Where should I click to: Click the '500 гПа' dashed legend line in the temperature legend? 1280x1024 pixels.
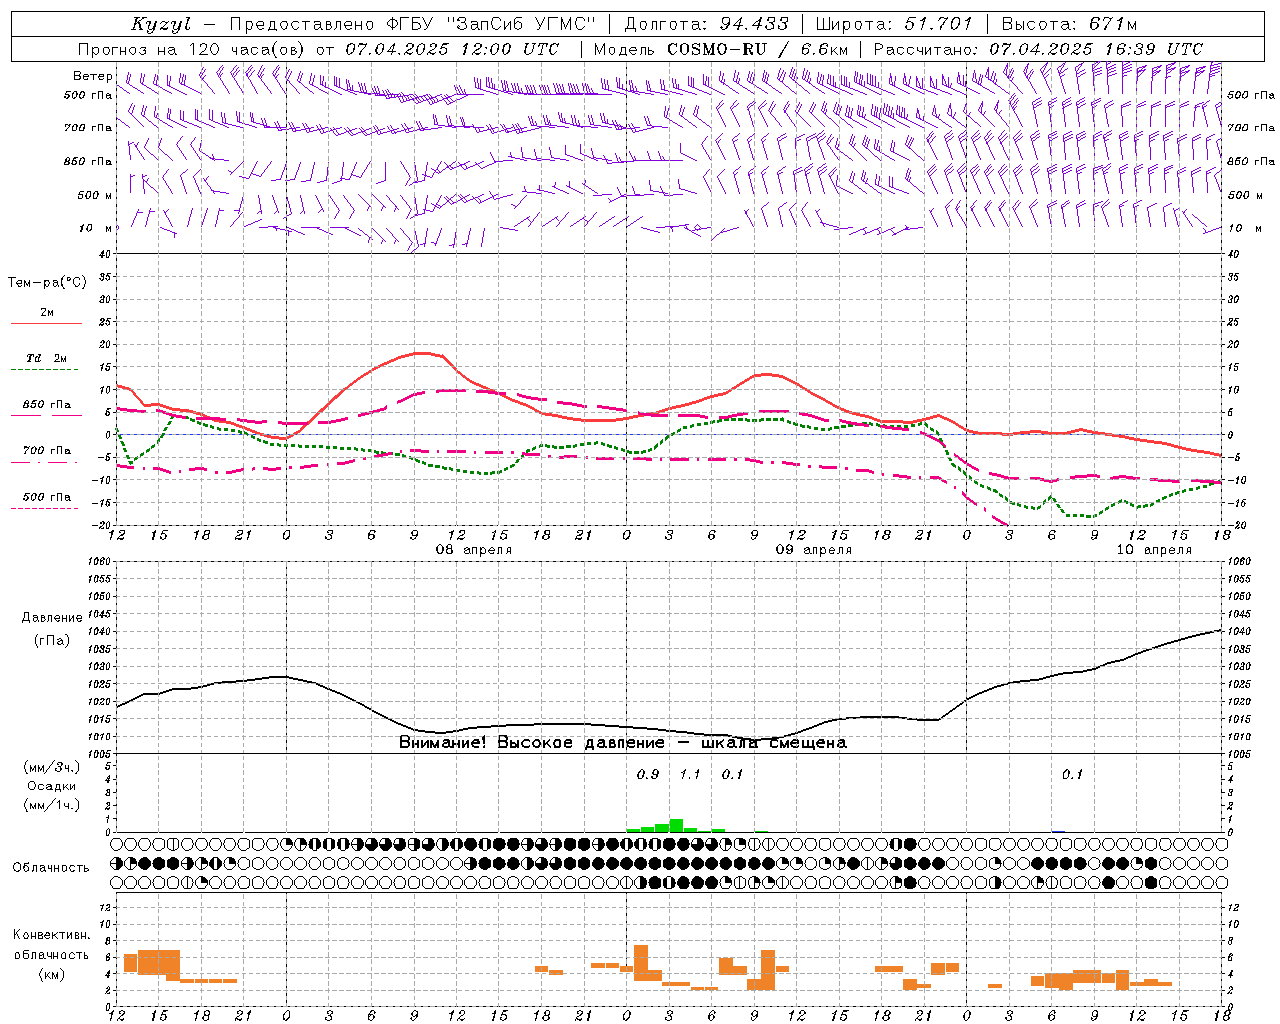click(45, 509)
